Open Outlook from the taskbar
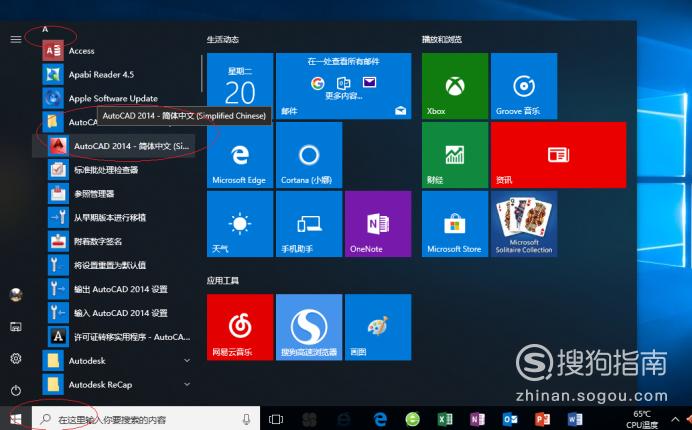 point(510,419)
